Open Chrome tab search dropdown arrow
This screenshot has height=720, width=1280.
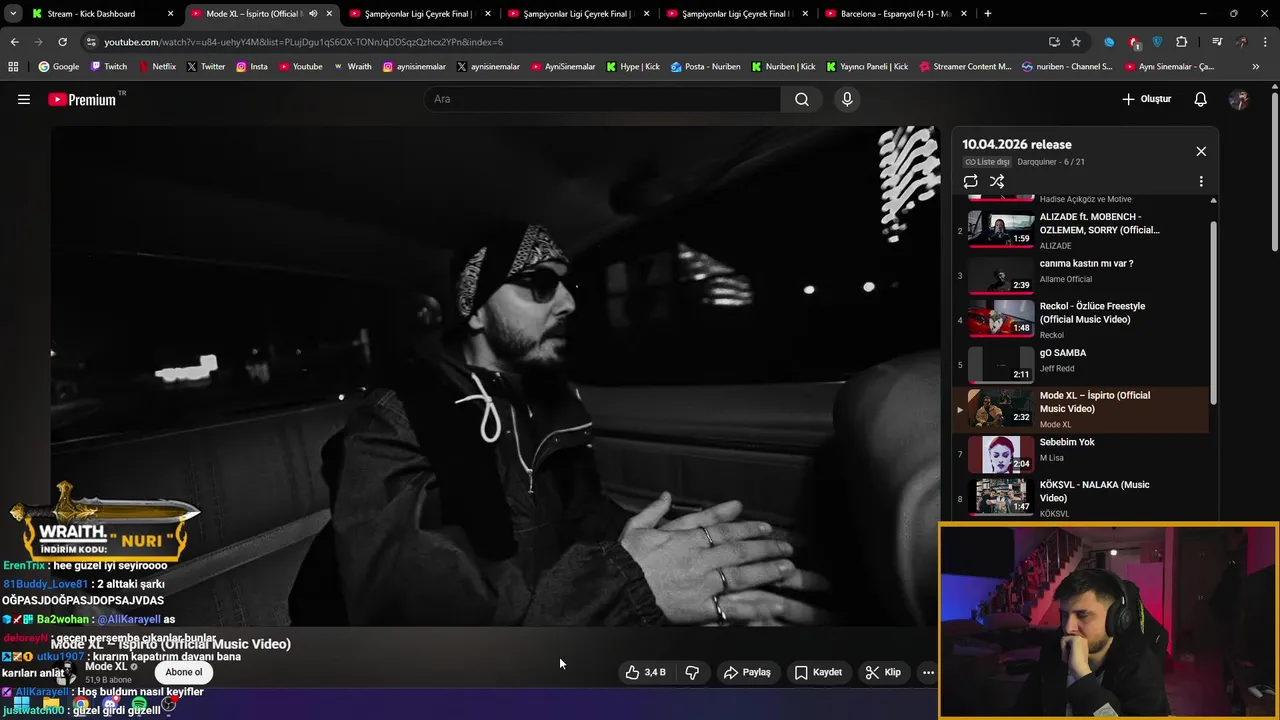13,14
